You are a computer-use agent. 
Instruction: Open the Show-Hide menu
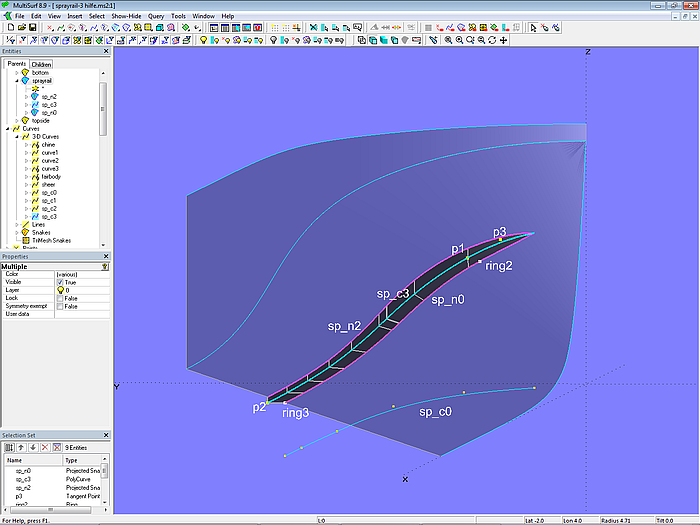click(126, 16)
